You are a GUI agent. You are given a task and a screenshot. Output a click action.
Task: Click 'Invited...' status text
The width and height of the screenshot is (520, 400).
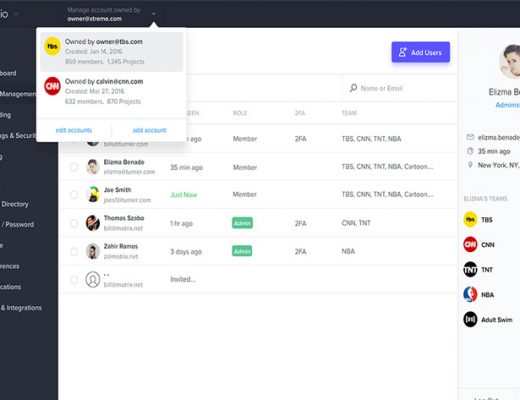(183, 279)
